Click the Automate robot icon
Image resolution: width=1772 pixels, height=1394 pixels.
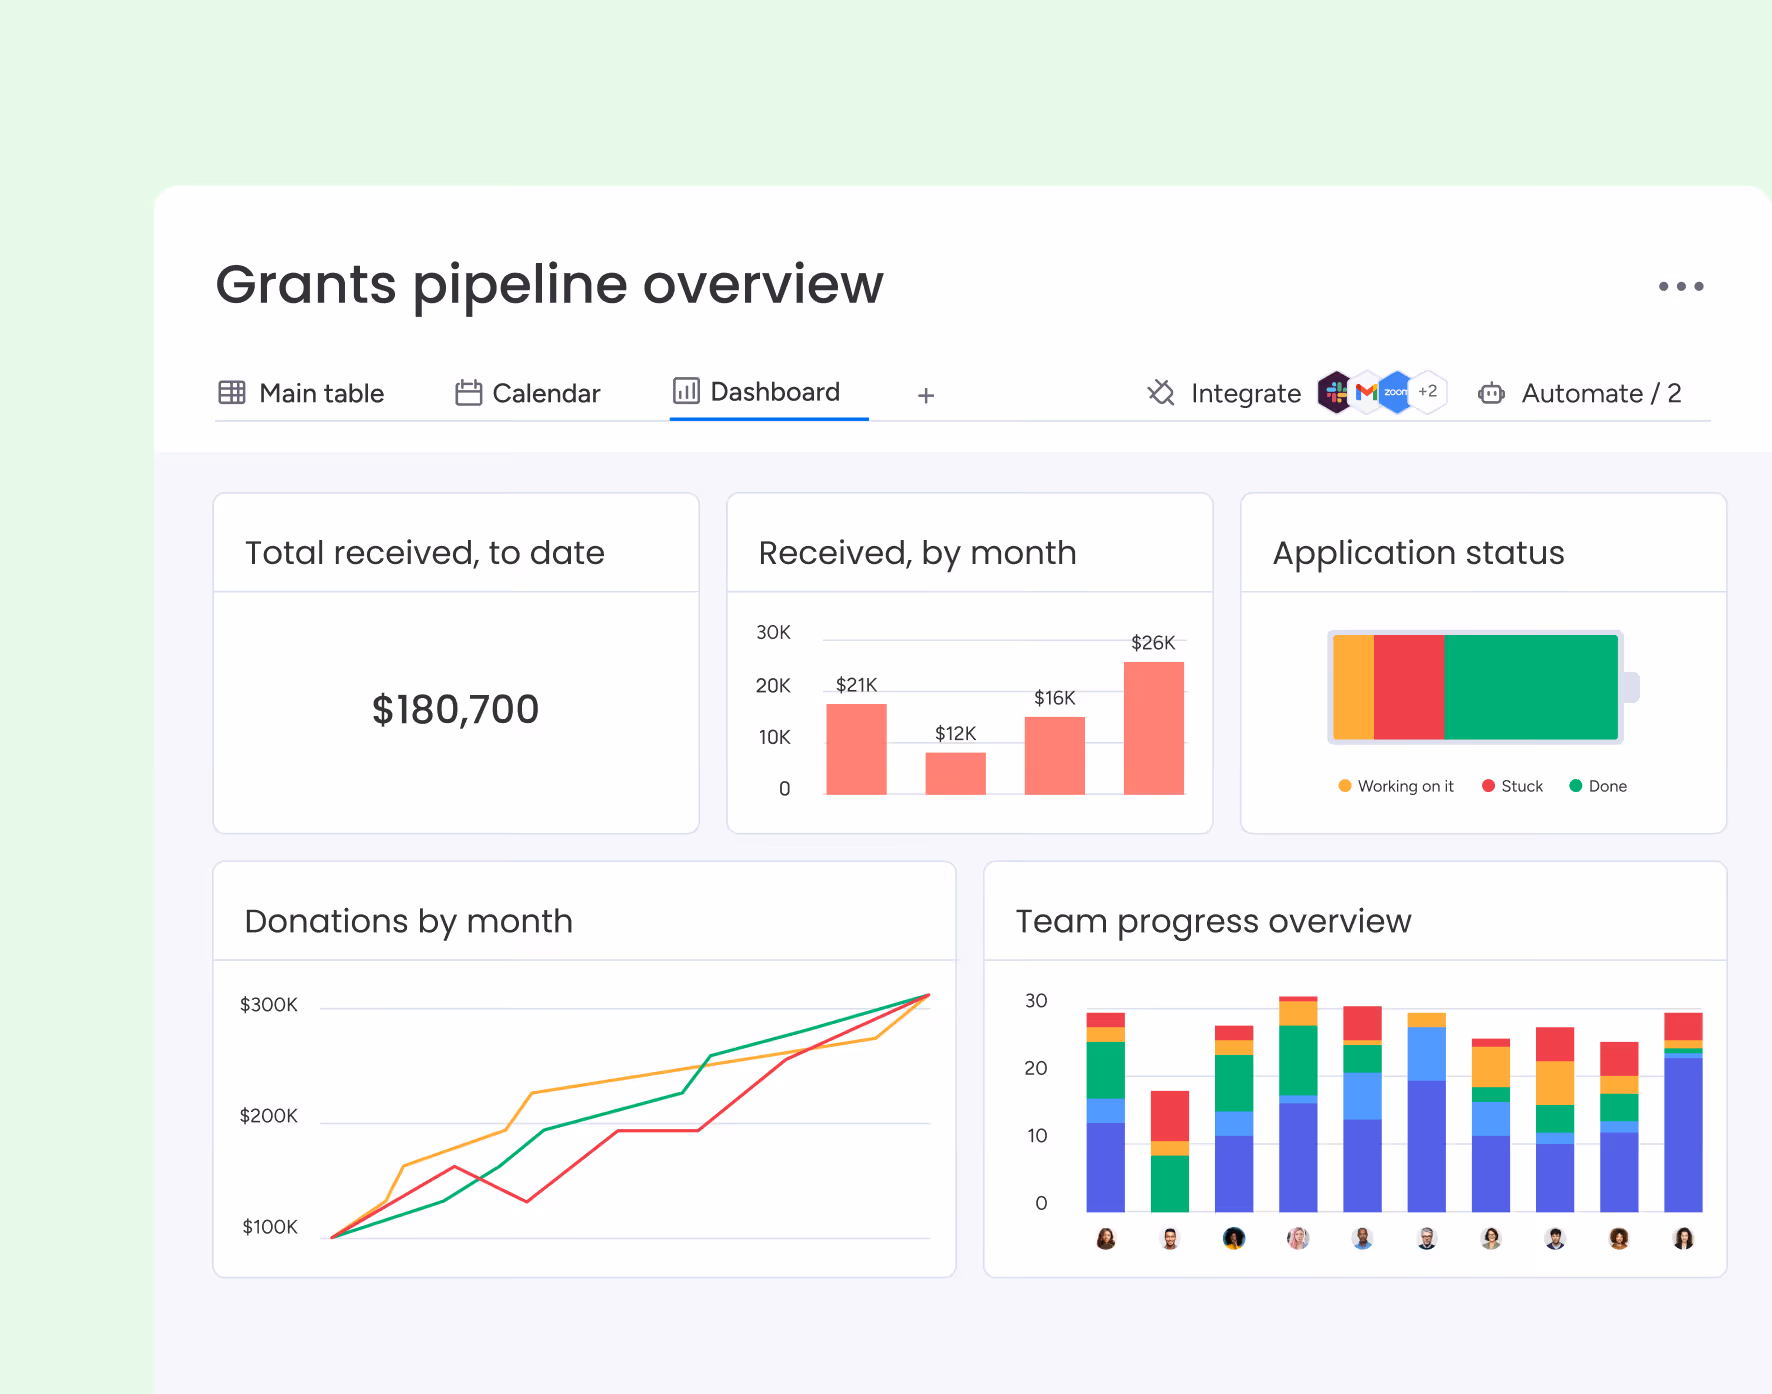pos(1491,393)
